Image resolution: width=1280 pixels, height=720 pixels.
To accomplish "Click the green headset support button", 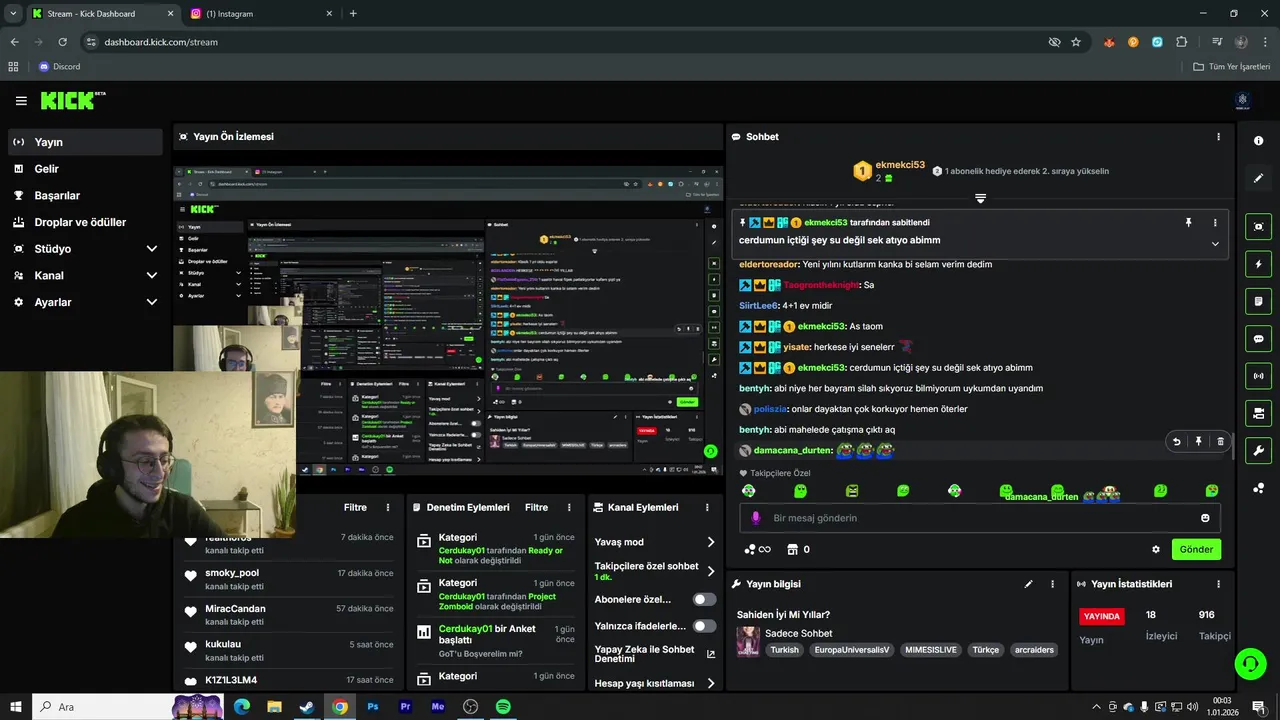I will 1249,663.
